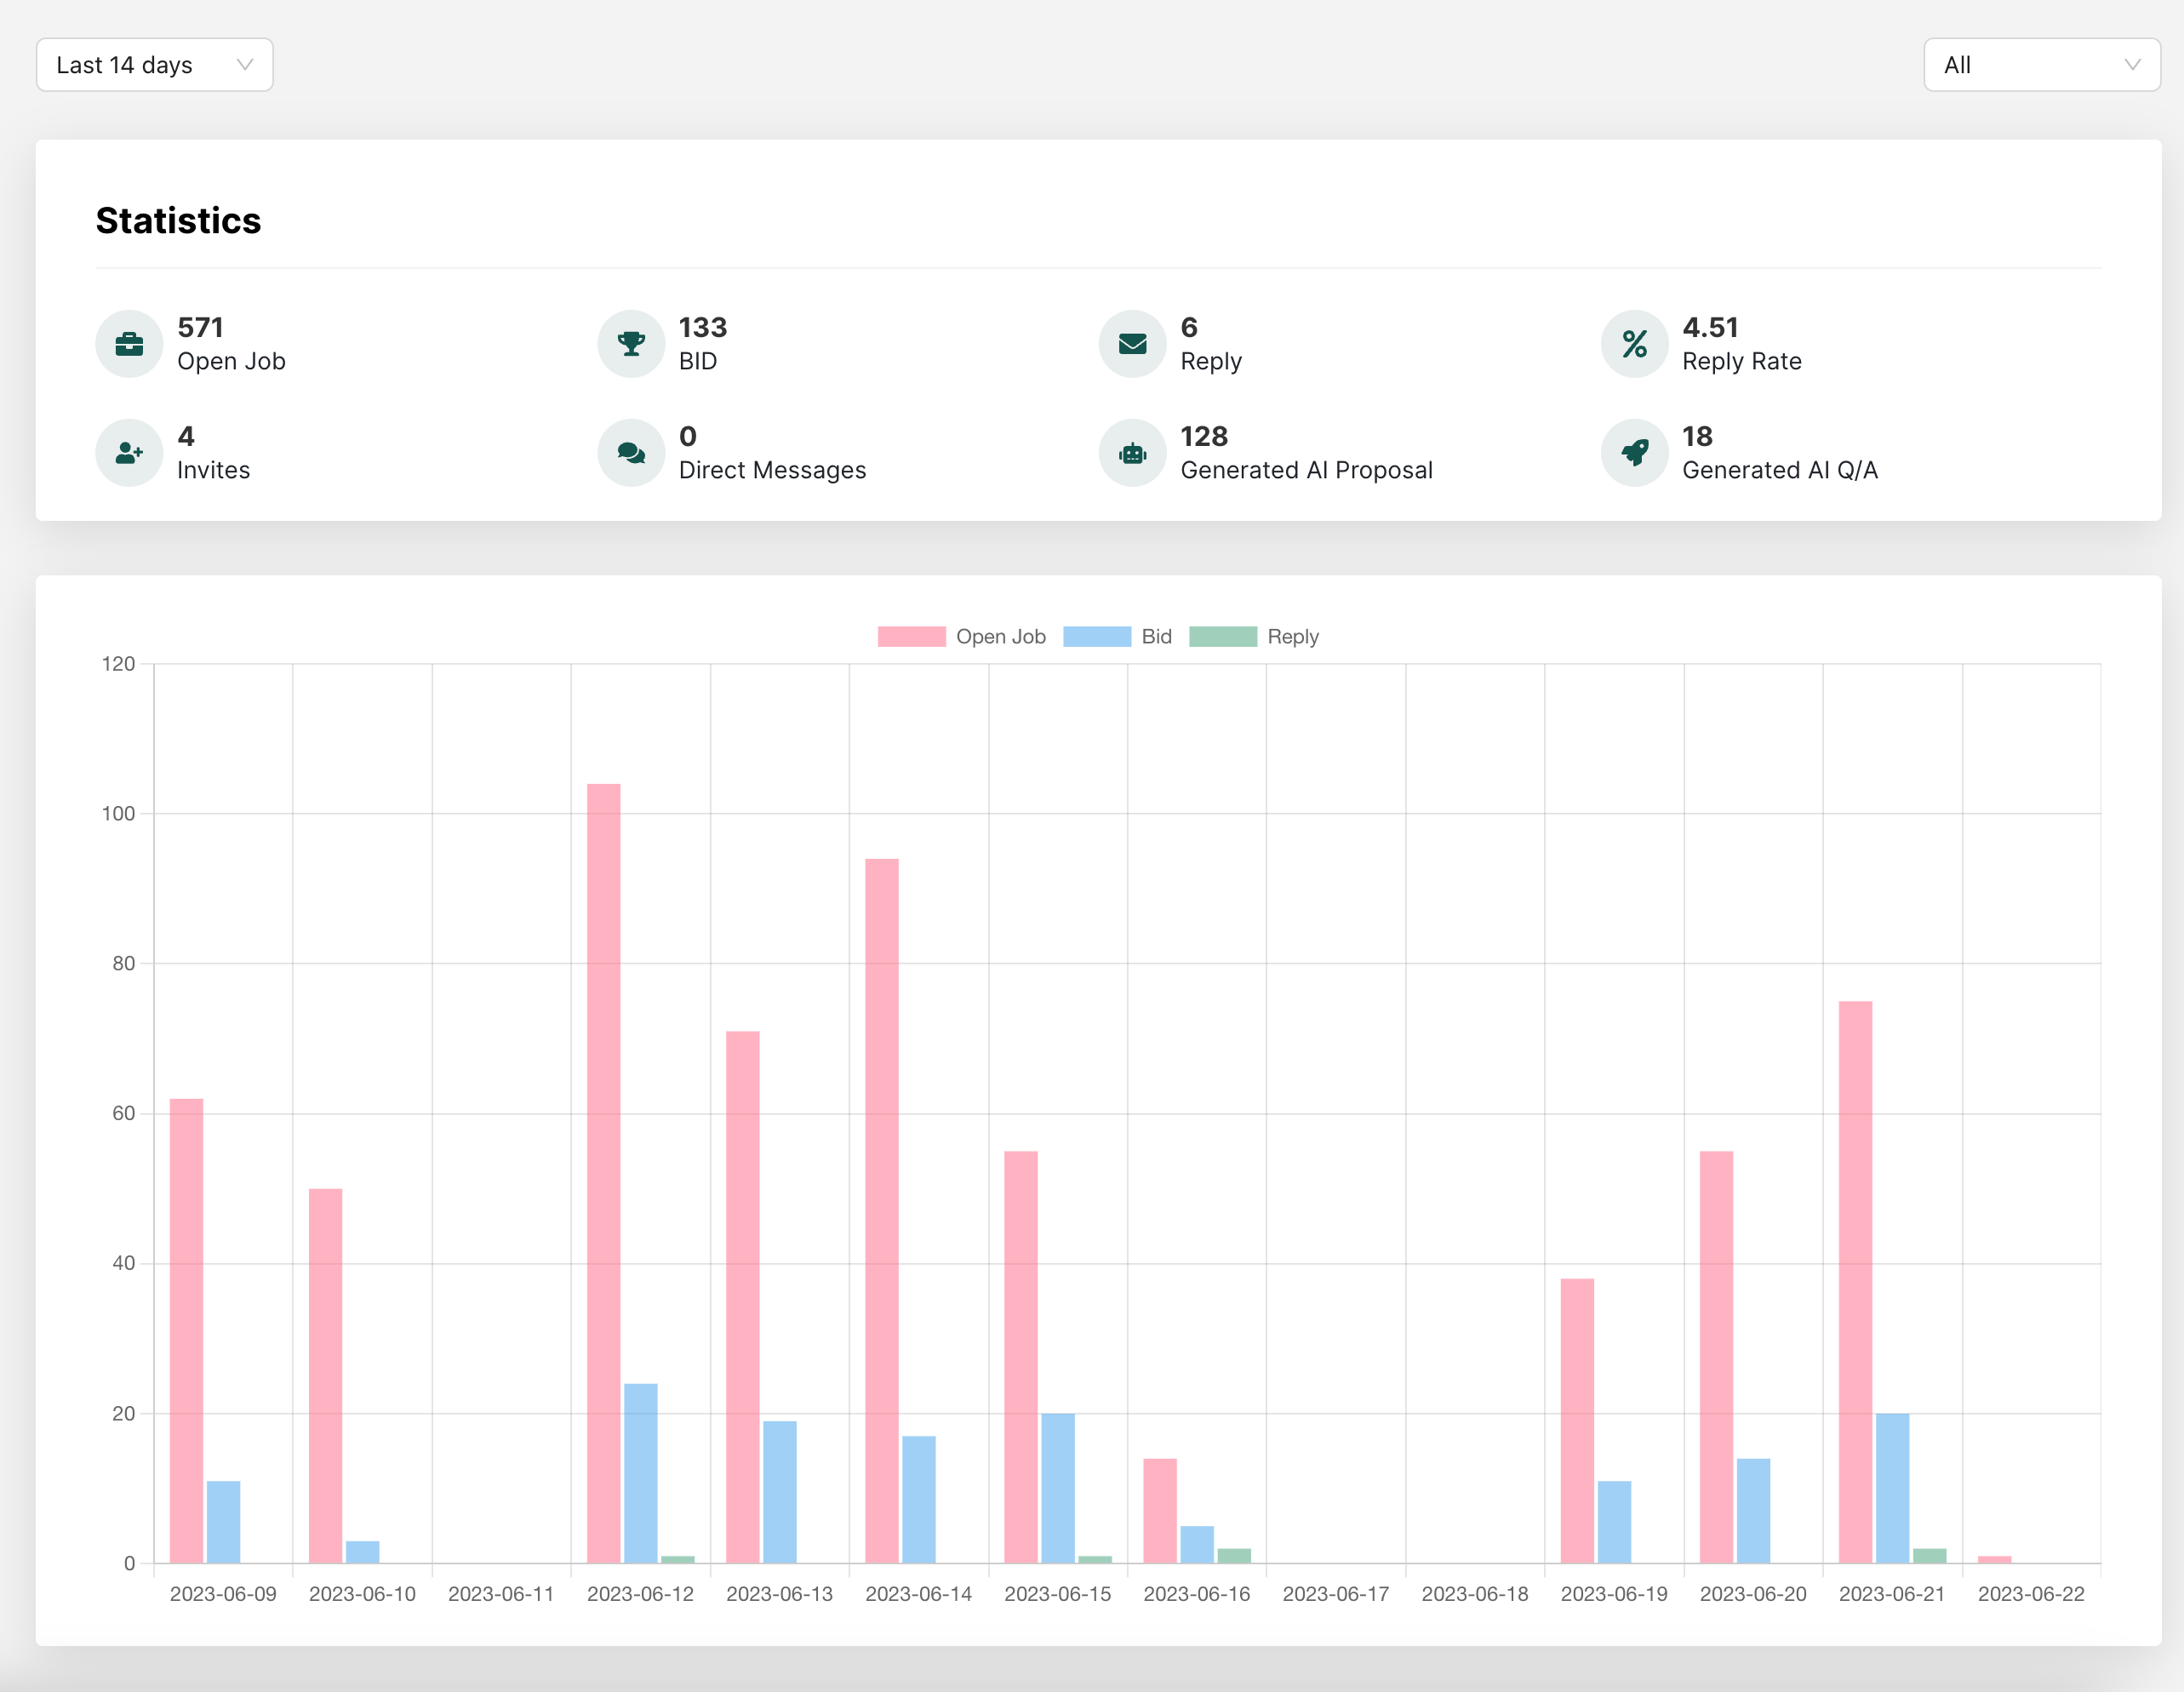Image resolution: width=2184 pixels, height=1692 pixels.
Task: Click the percent Reply Rate icon
Action: [x=1634, y=344]
